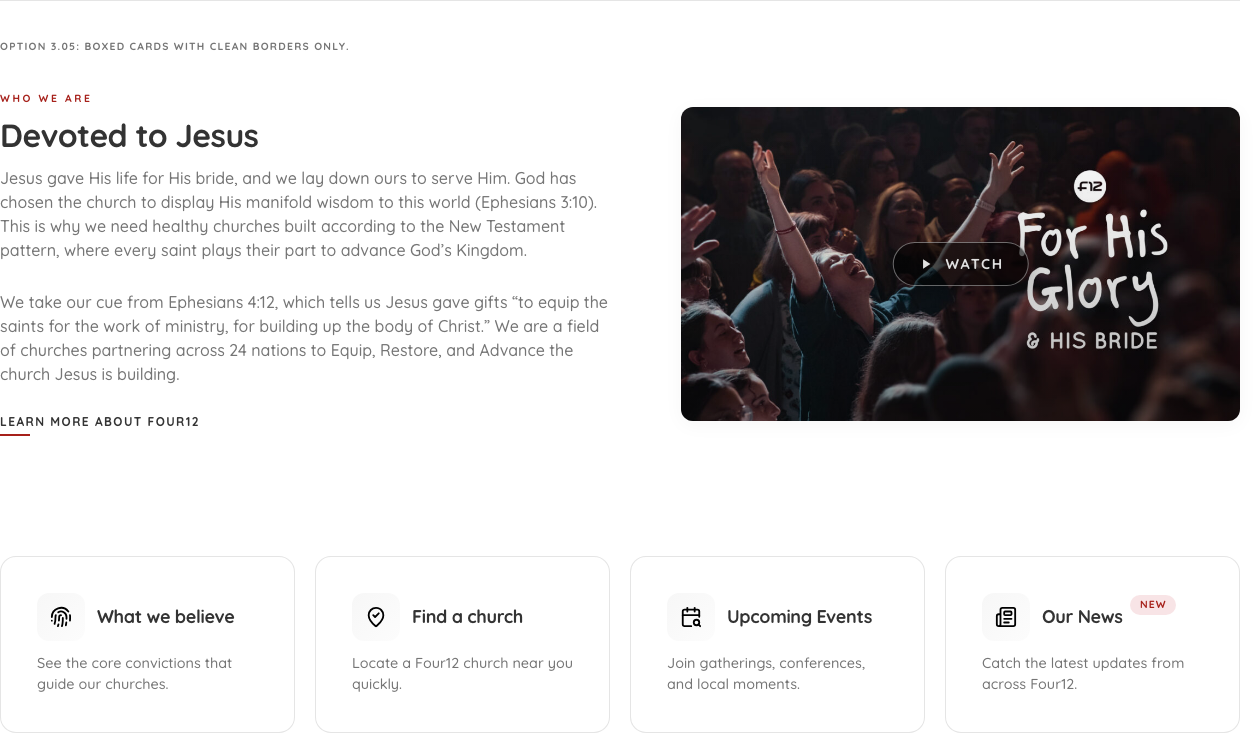
Task: Click the 'Catch the latest updates' card description
Action: [x=1083, y=674]
